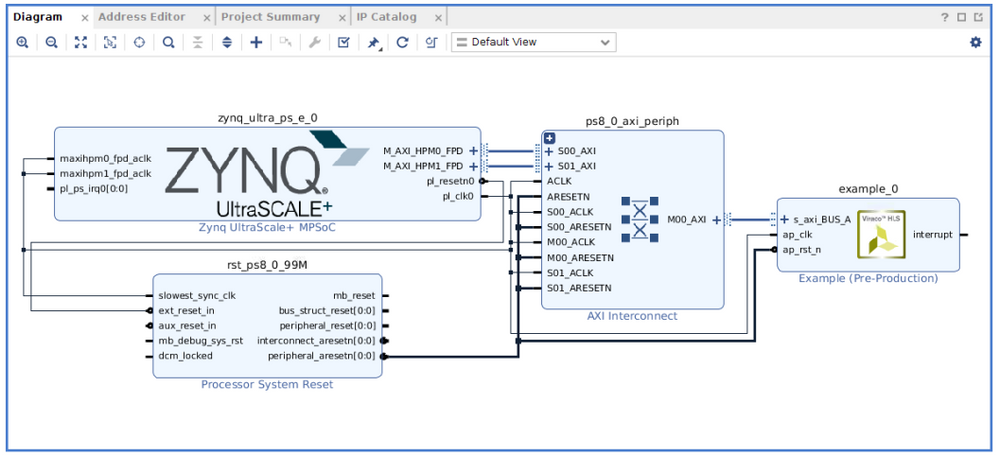Click the Expand All toolbar icon
The image size is (999, 461).
[227, 42]
